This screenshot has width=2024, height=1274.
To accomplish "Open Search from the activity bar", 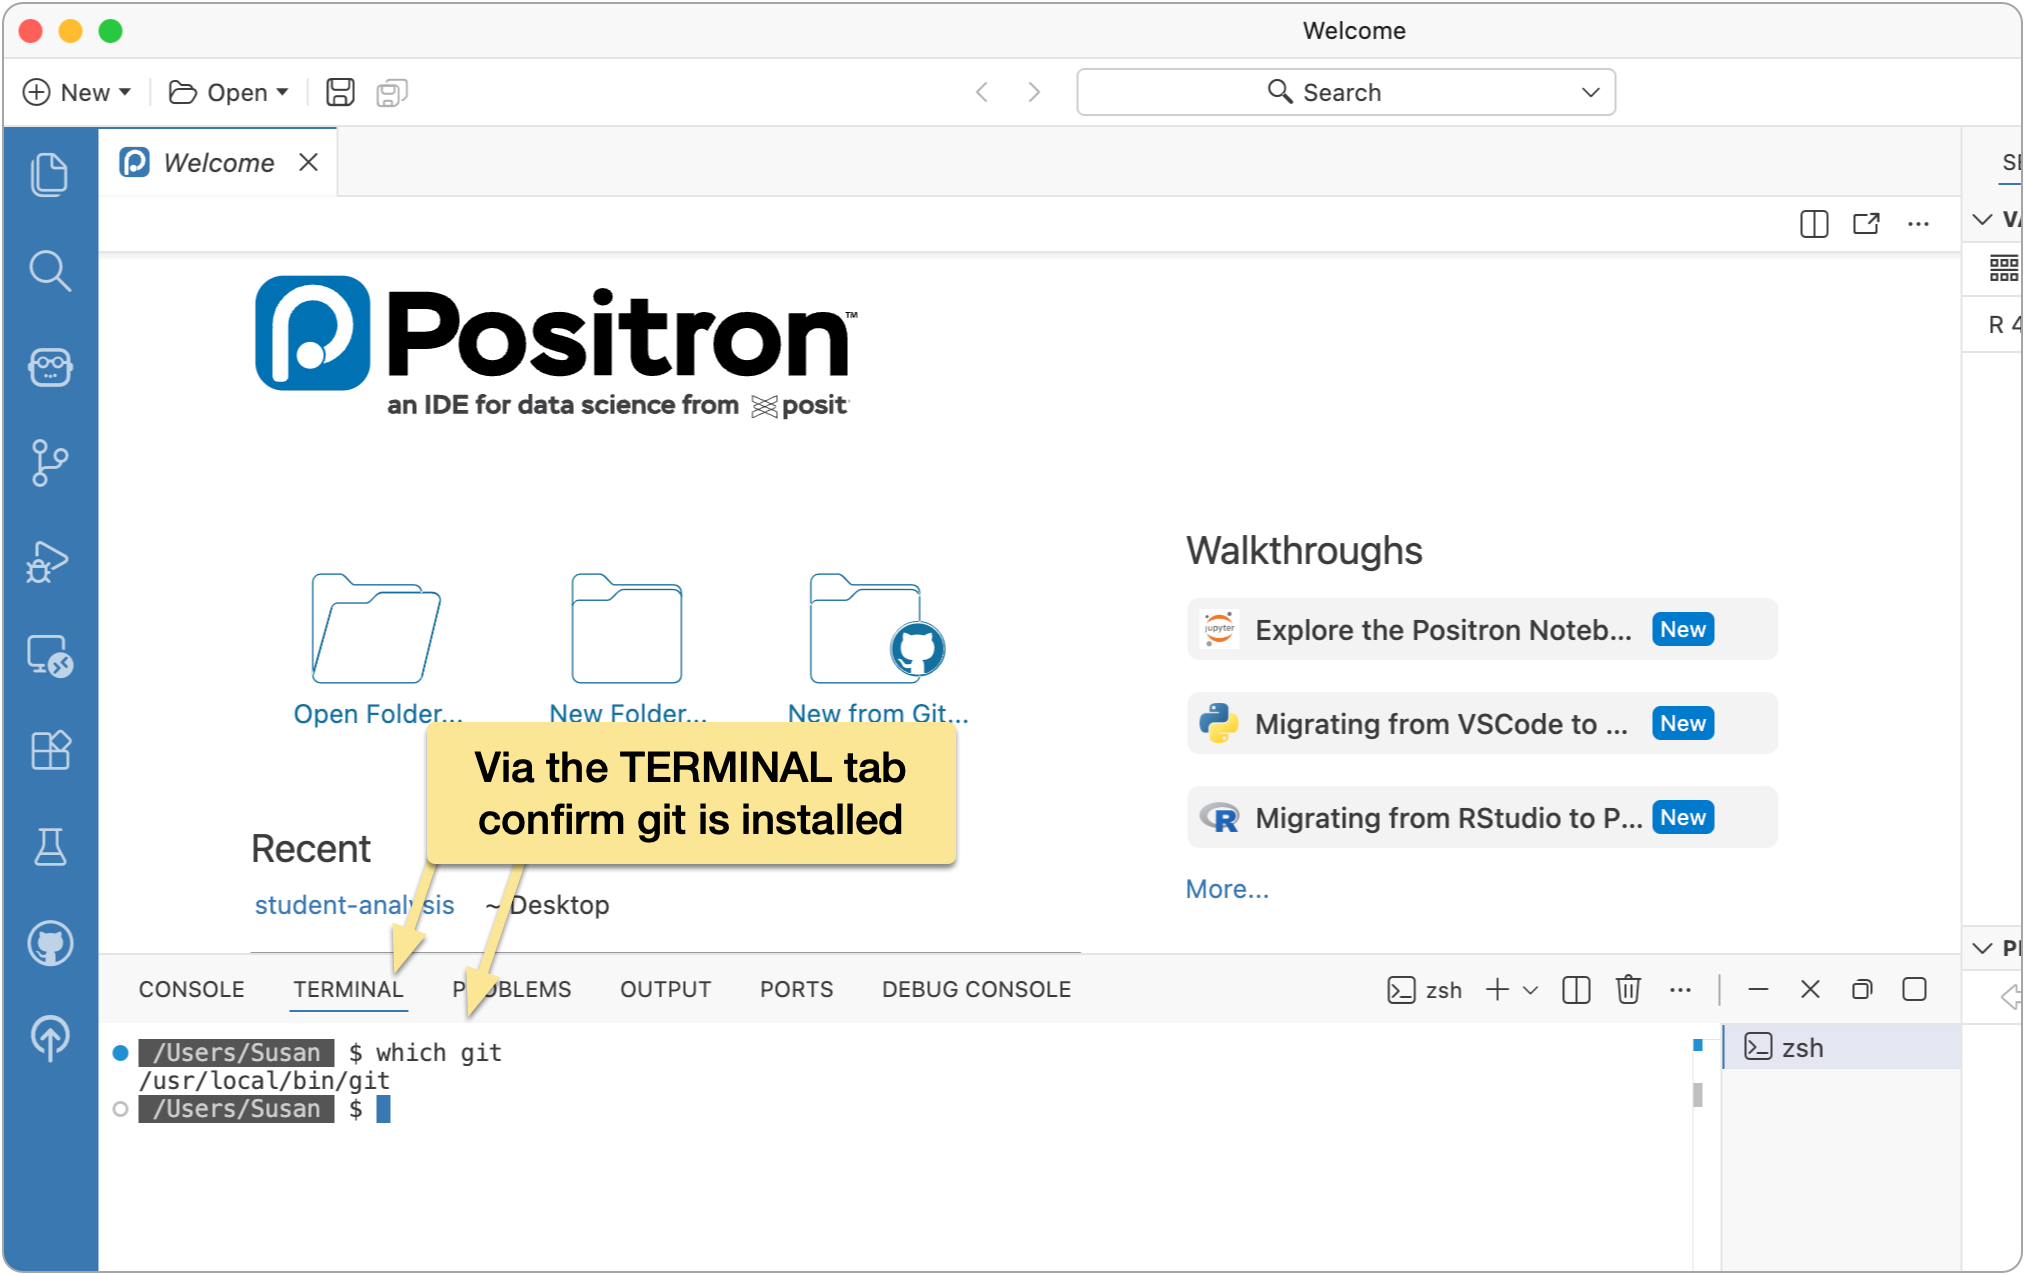I will point(50,270).
